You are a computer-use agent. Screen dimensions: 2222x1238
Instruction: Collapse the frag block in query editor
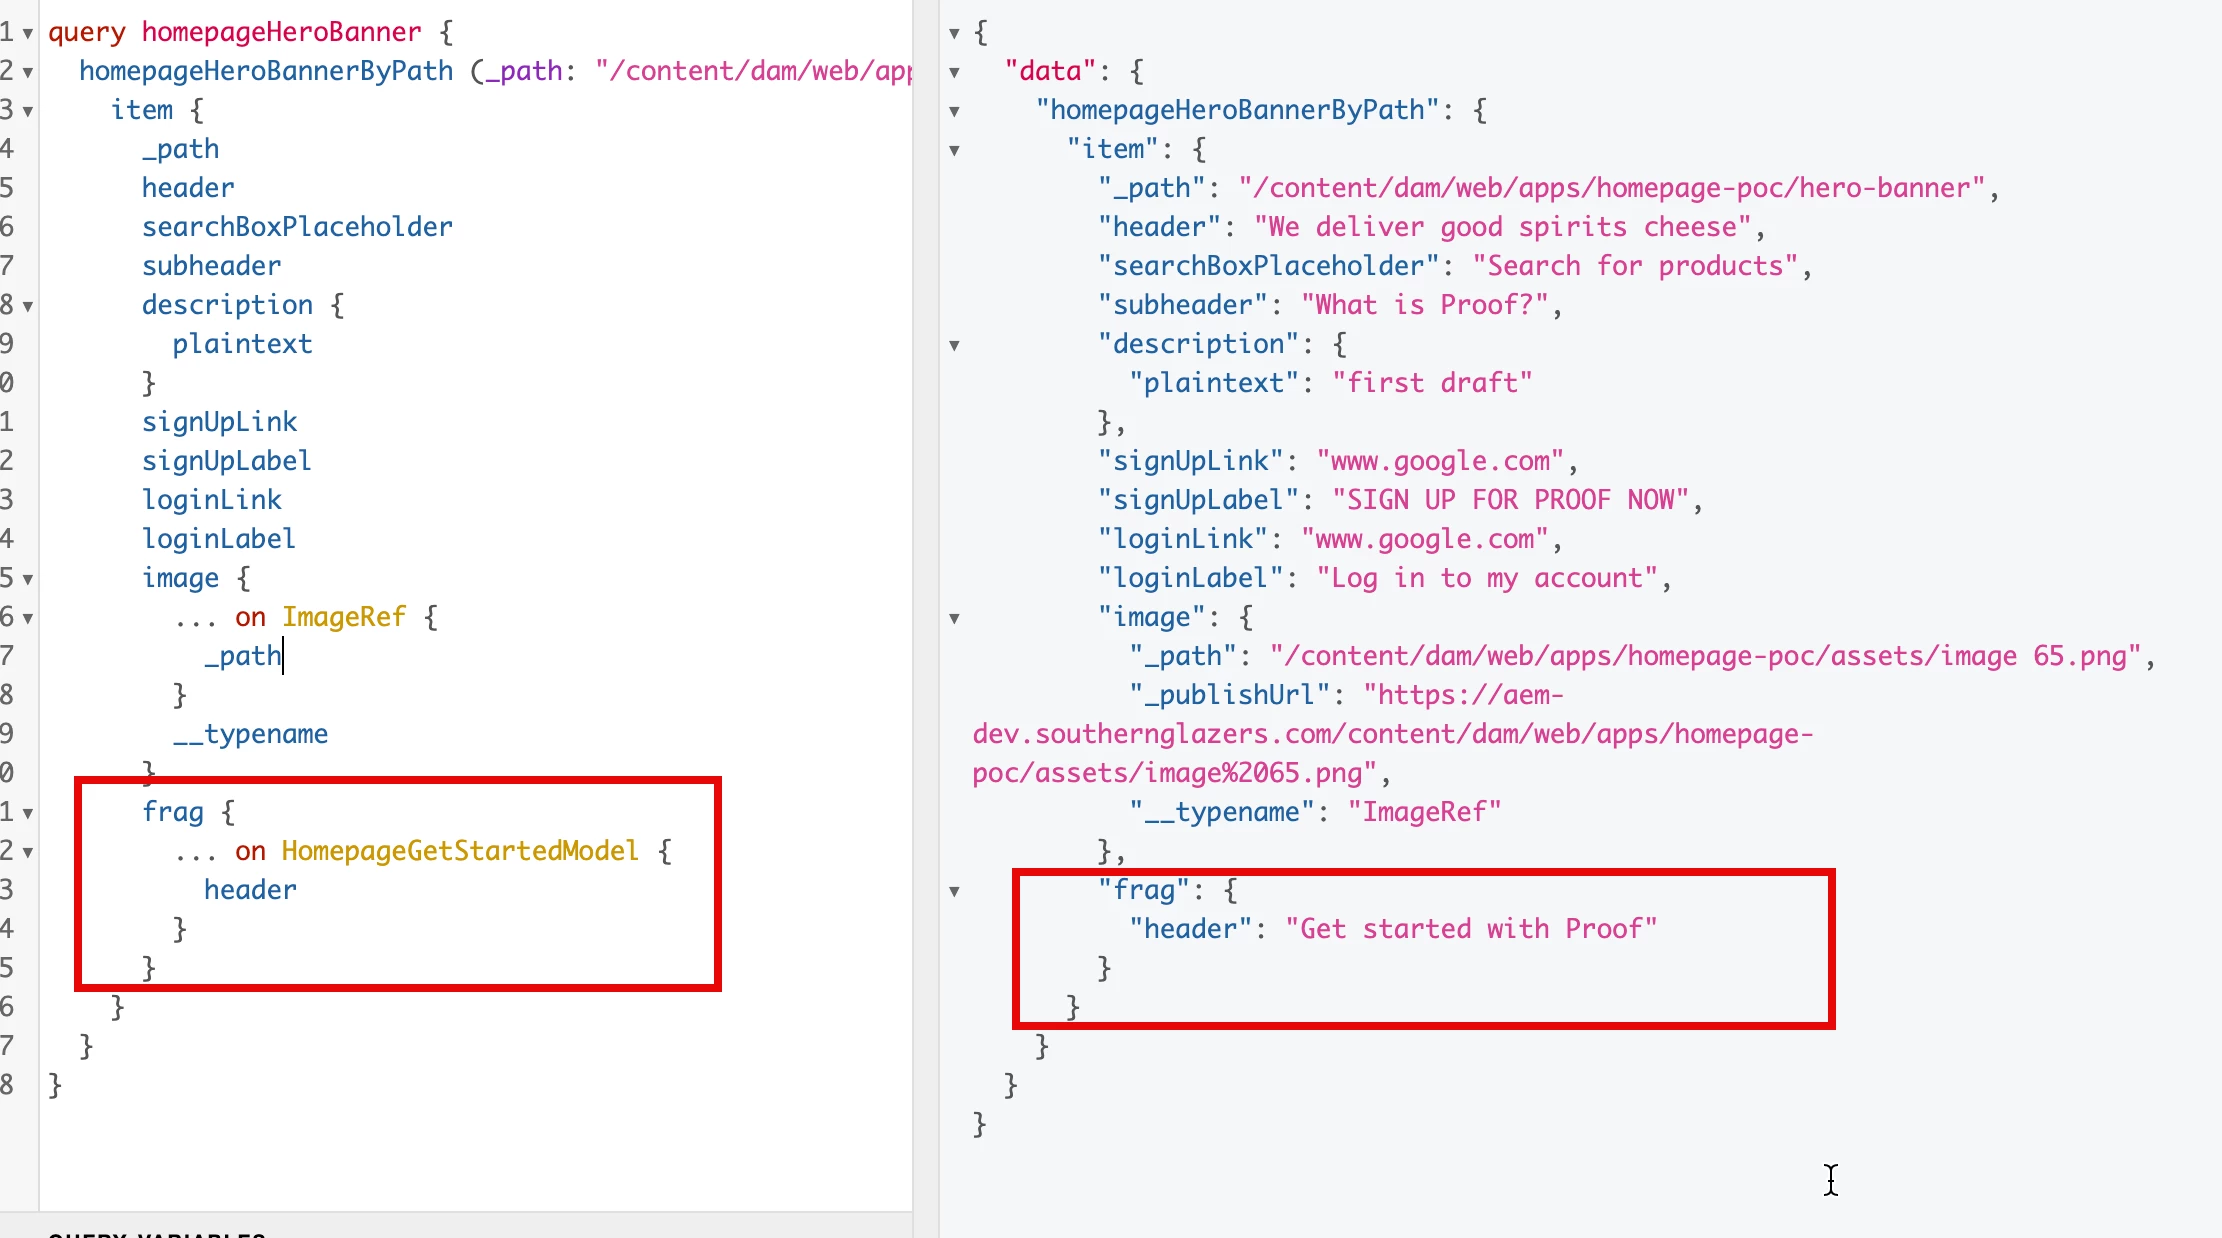27,813
